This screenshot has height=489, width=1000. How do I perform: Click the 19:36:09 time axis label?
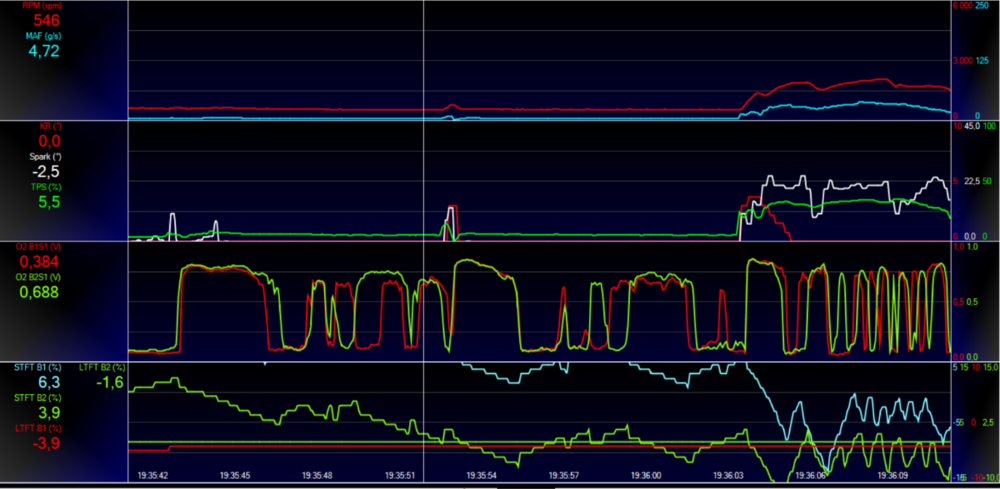891,476
